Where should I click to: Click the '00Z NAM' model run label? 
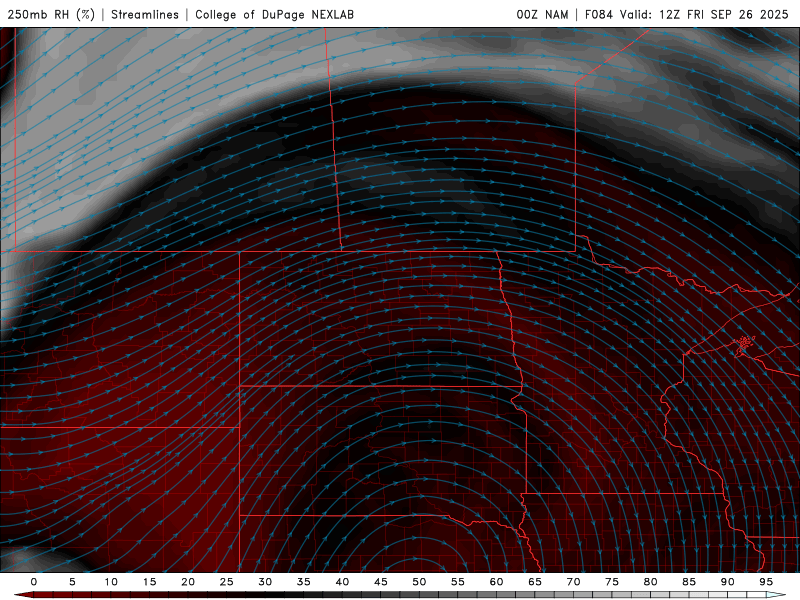(542, 14)
